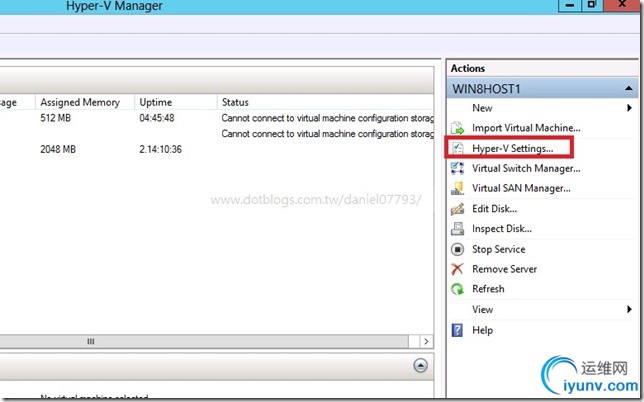This screenshot has width=644, height=402.
Task: Select the second 'Cannot connect' status row
Action: click(327, 134)
